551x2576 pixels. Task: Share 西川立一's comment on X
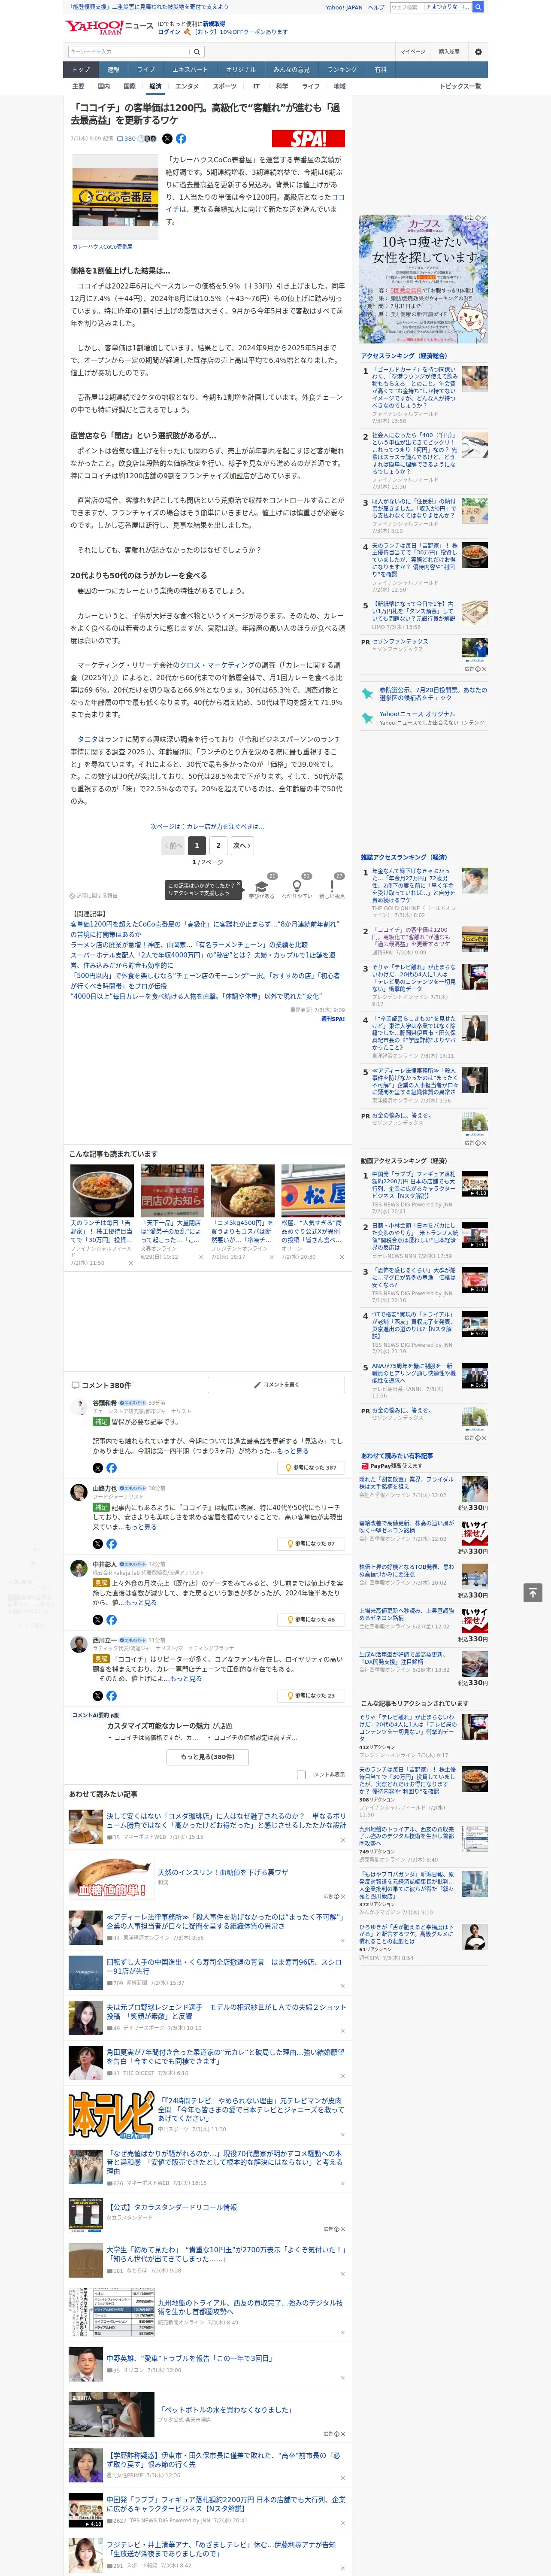pyautogui.click(x=98, y=1696)
